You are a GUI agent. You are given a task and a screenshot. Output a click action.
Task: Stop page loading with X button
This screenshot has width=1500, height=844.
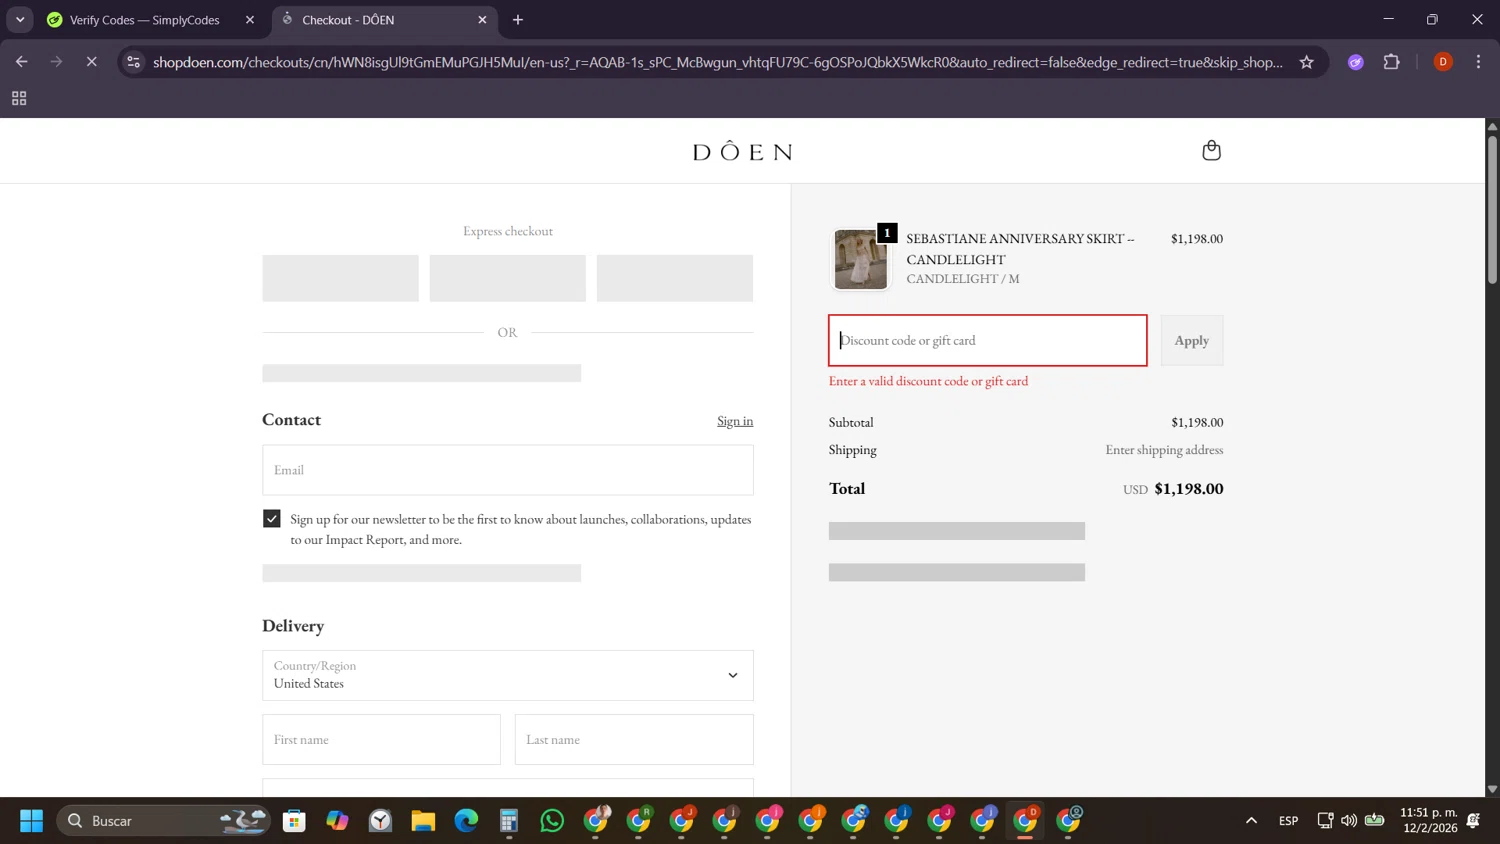91,62
